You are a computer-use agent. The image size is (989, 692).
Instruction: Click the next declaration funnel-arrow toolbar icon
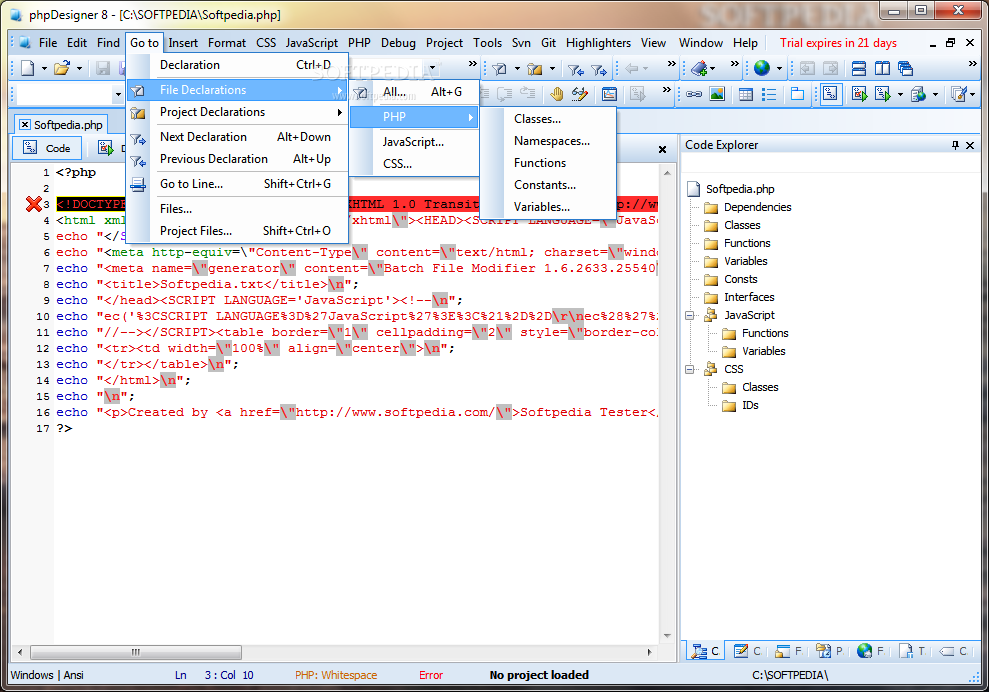point(599,69)
